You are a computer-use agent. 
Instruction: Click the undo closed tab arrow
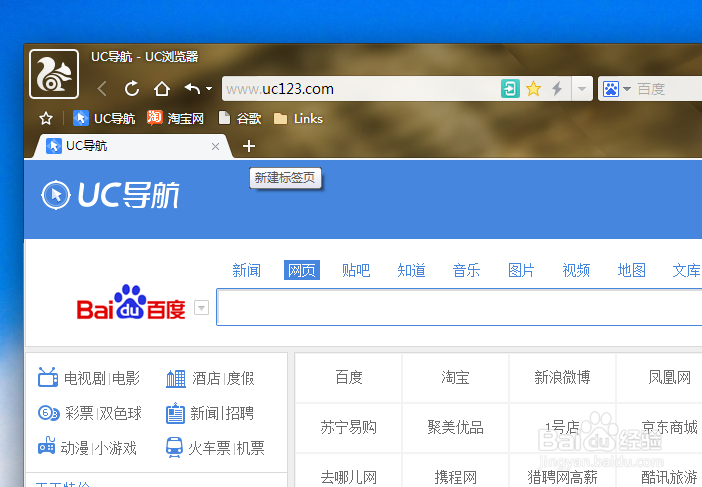(192, 89)
